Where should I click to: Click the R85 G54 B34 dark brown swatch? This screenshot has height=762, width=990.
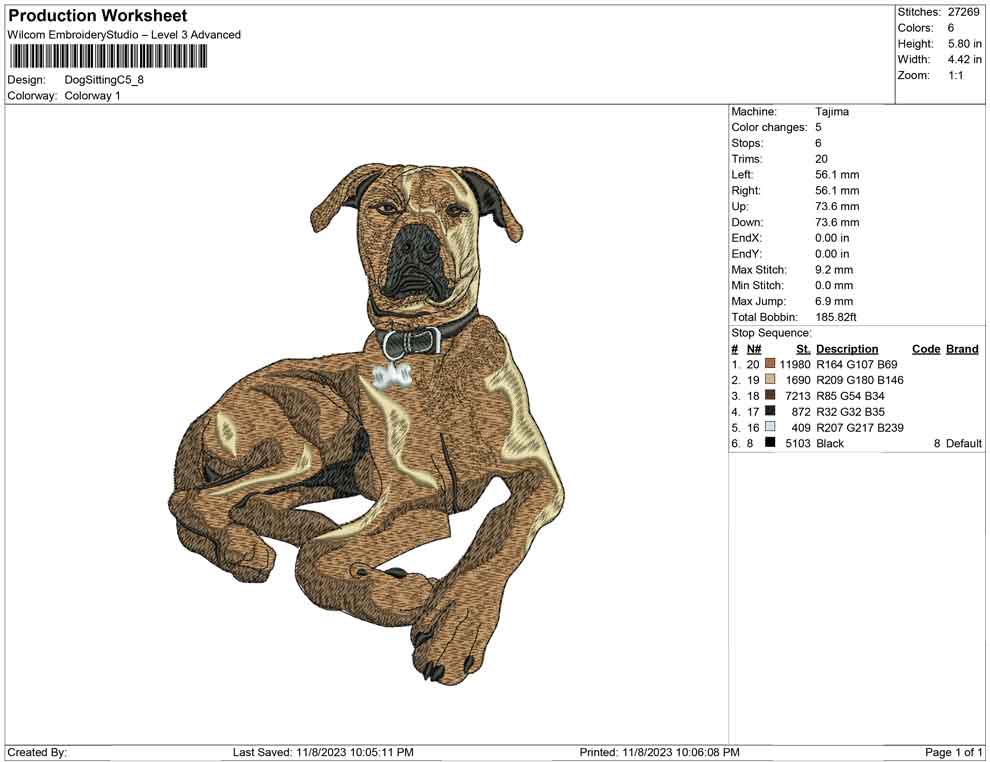click(770, 395)
